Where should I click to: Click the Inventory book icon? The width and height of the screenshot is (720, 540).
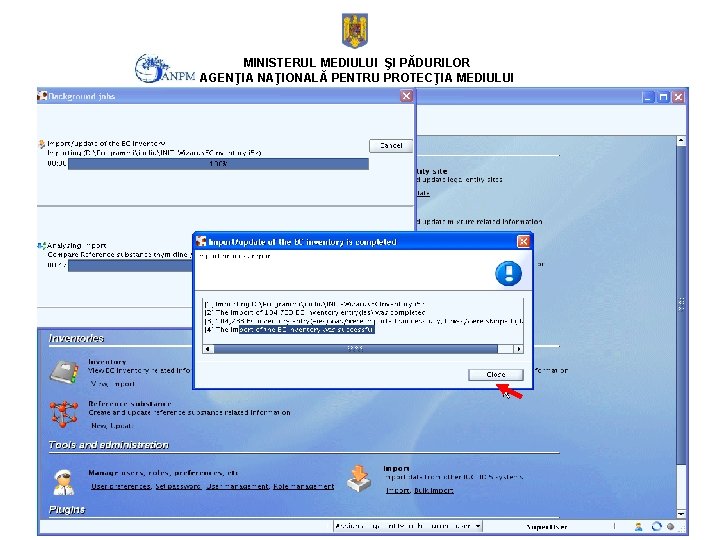[64, 371]
